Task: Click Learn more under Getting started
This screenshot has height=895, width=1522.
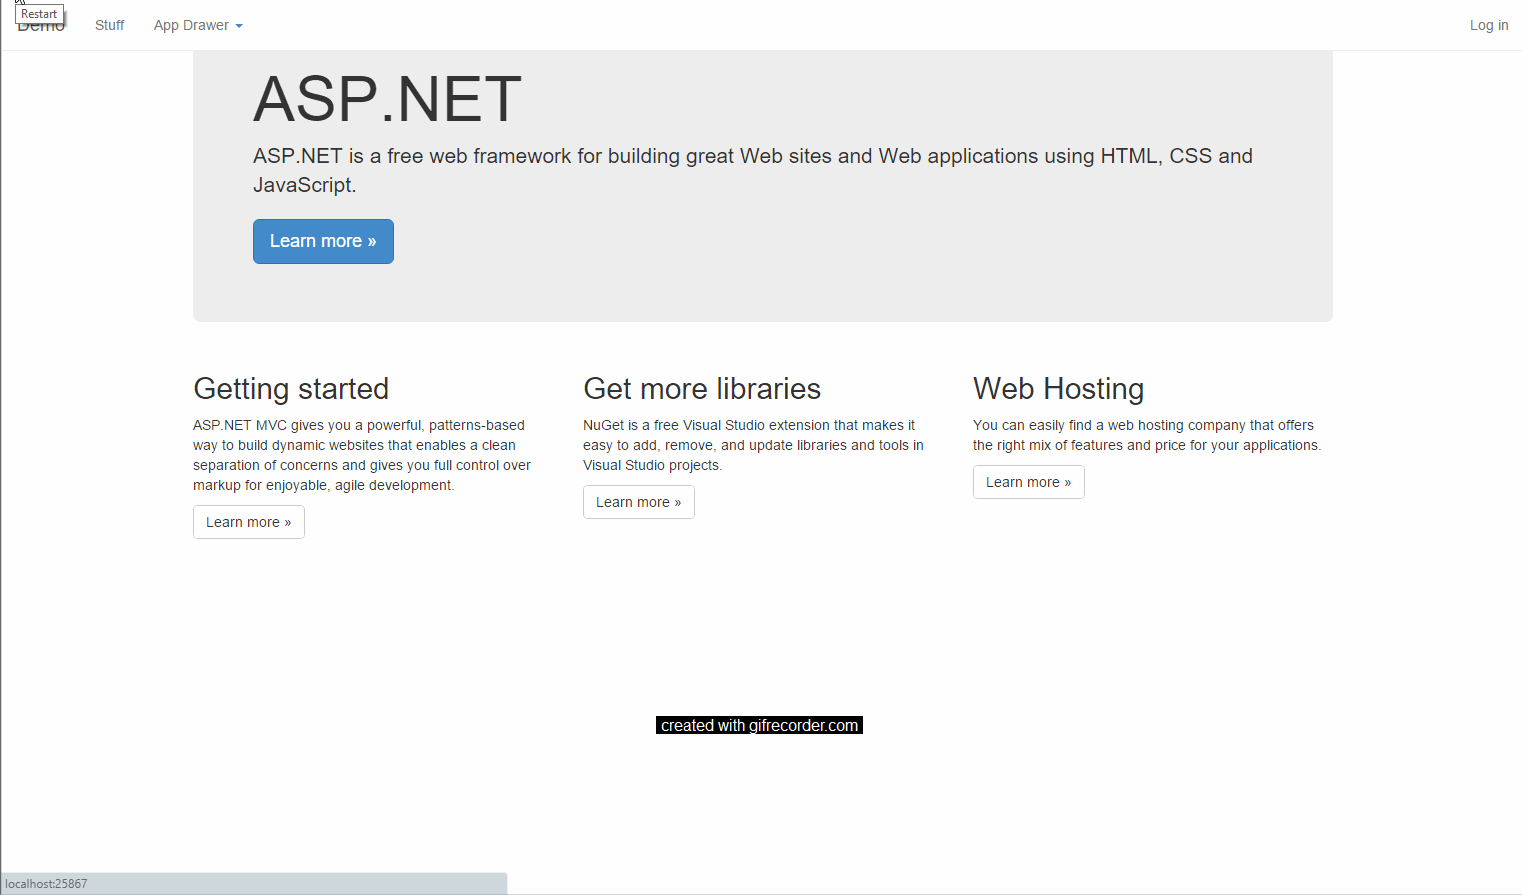Action: pos(249,522)
